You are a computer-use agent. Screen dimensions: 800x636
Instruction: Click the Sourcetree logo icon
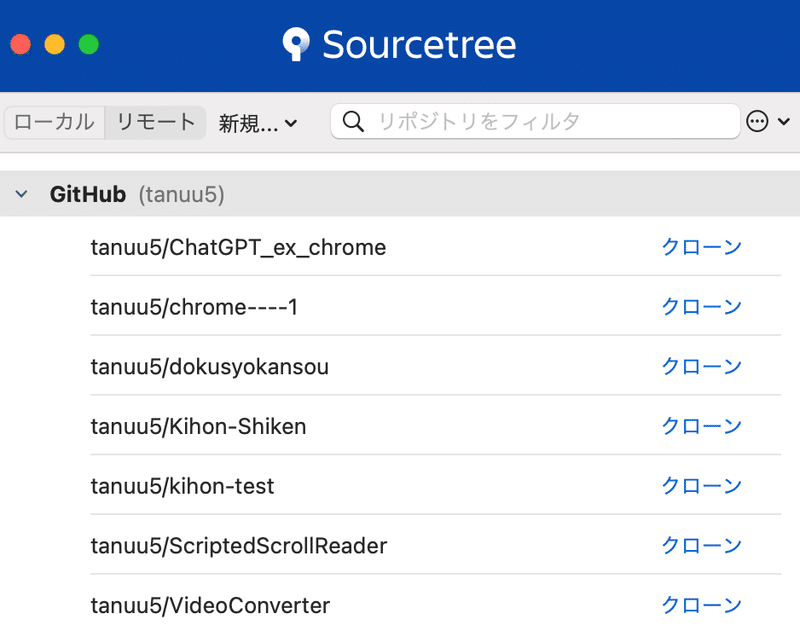[296, 44]
